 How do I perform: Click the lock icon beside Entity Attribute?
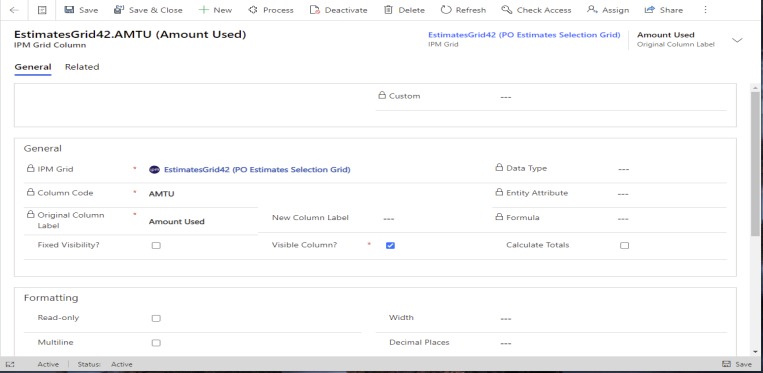pyautogui.click(x=499, y=192)
